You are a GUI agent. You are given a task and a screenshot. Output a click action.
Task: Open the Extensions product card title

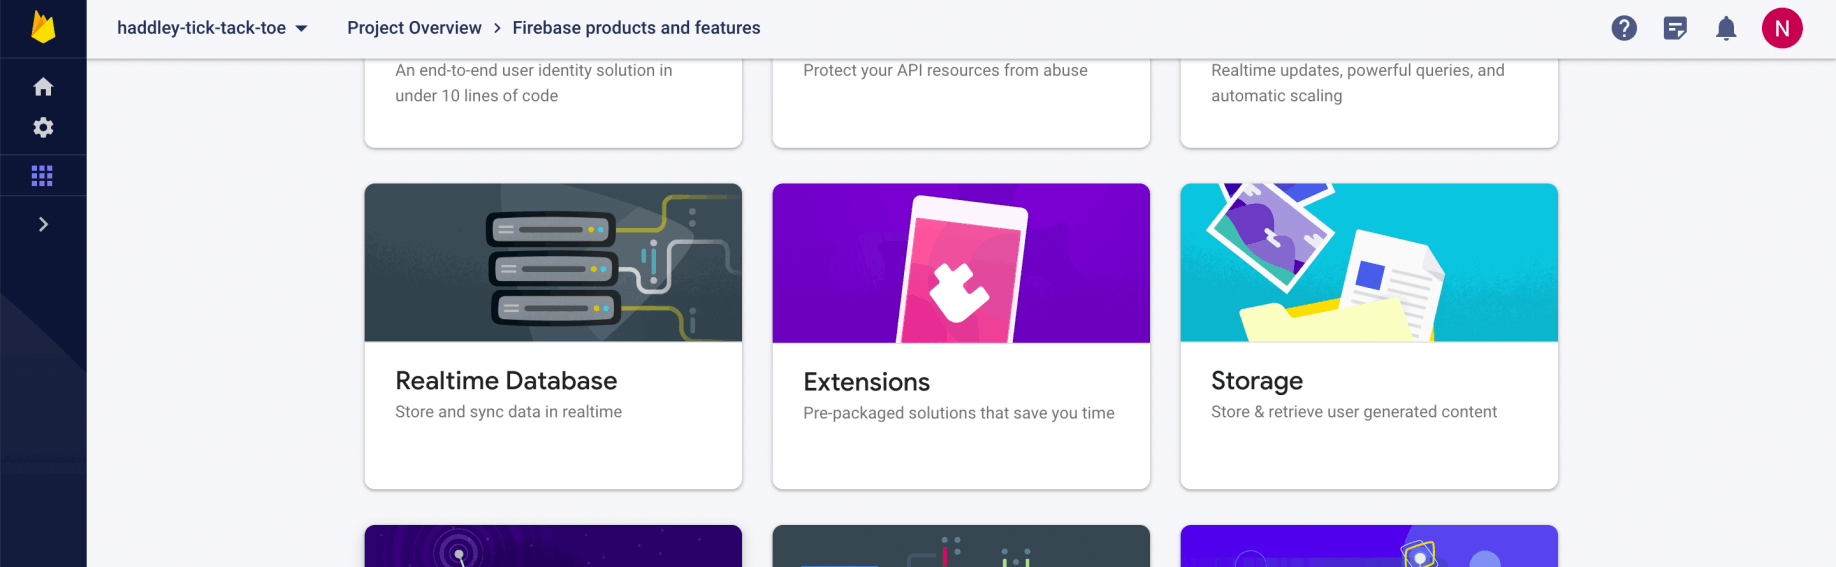[x=866, y=382]
